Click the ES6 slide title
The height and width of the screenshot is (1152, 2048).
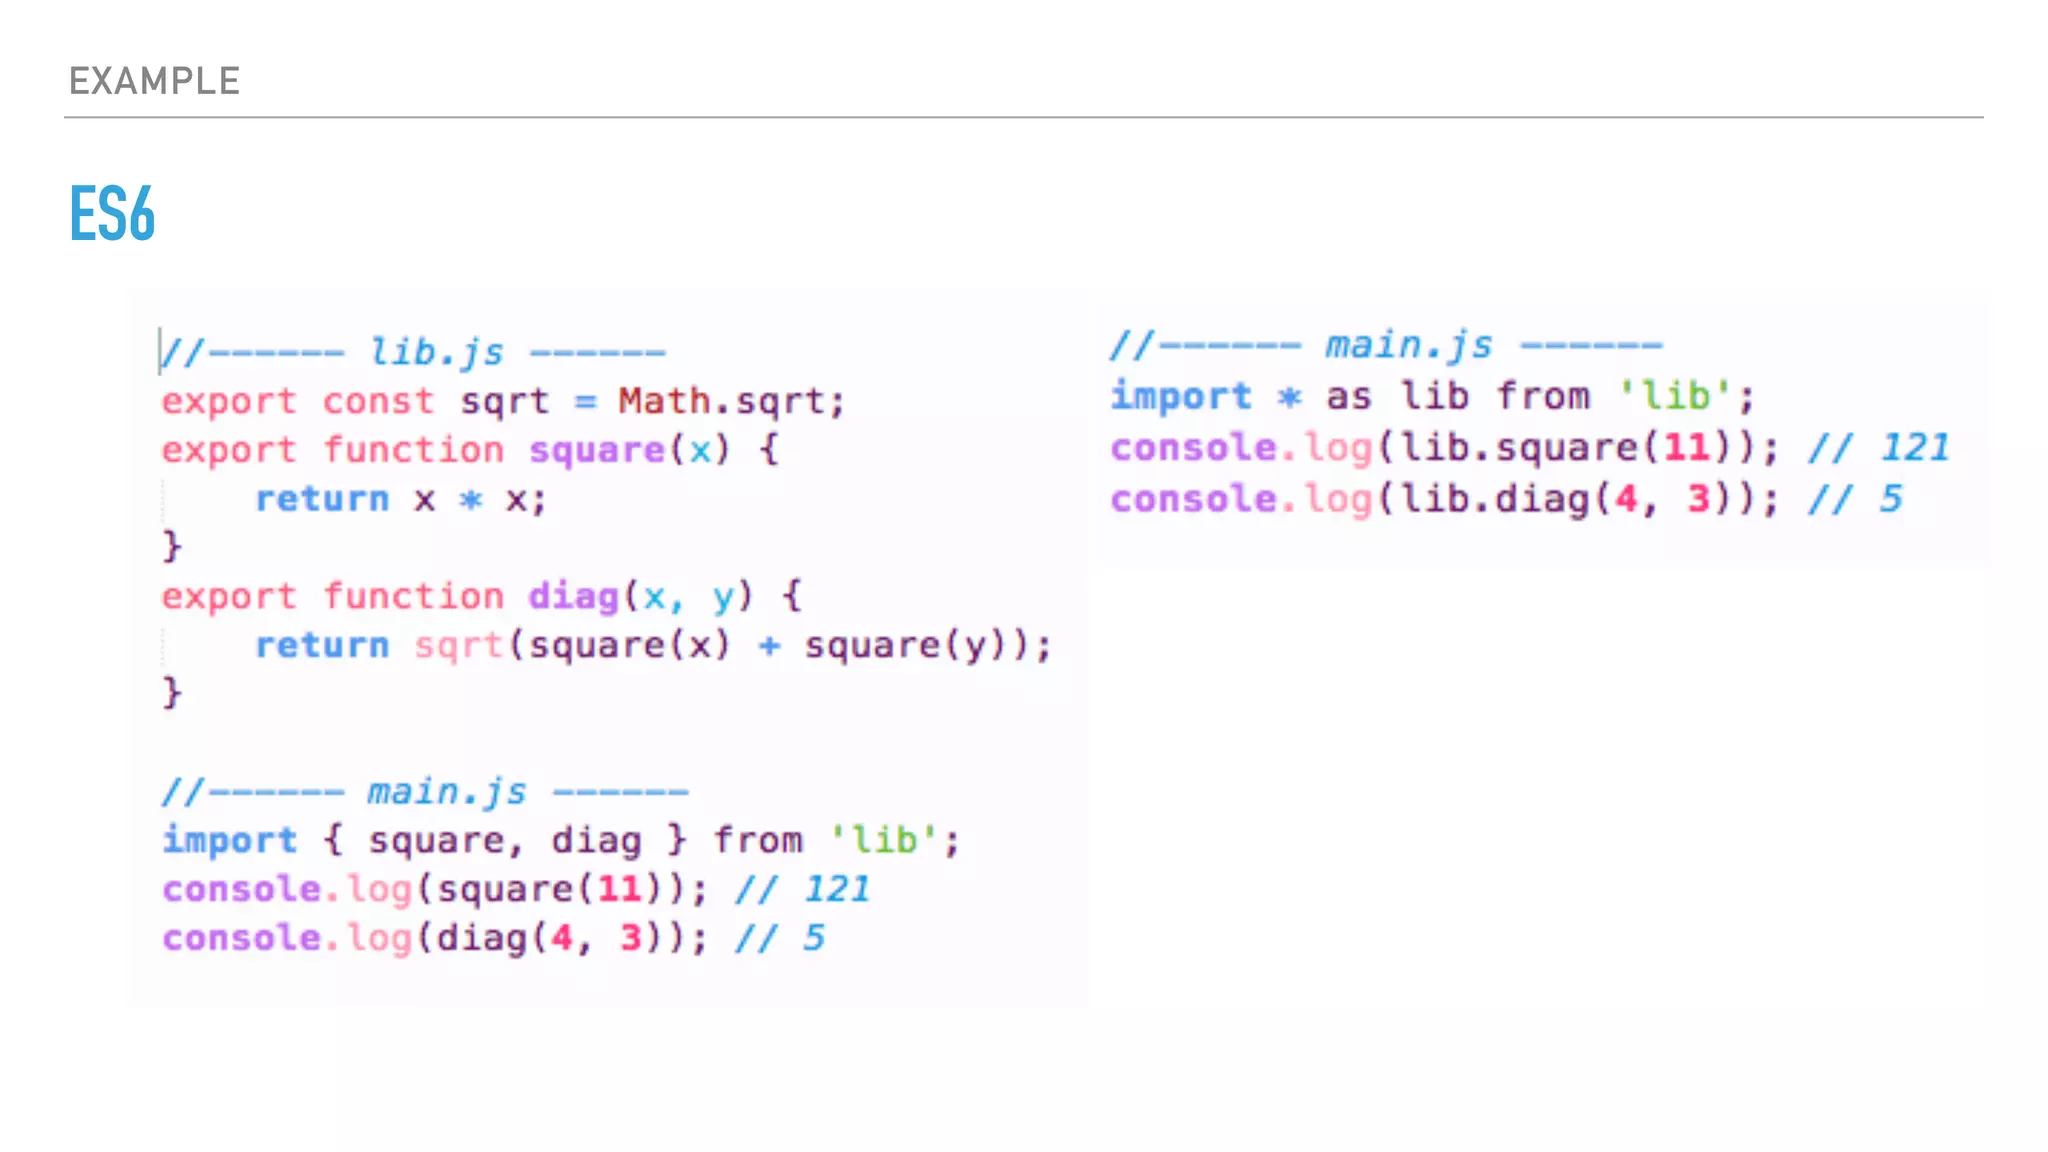112,213
